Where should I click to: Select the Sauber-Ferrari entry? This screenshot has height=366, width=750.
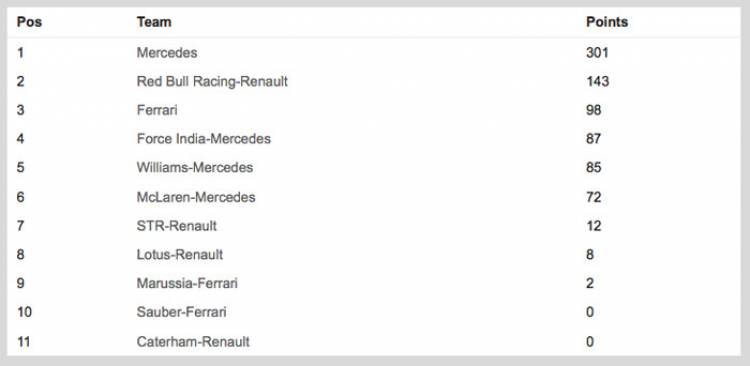pos(181,312)
